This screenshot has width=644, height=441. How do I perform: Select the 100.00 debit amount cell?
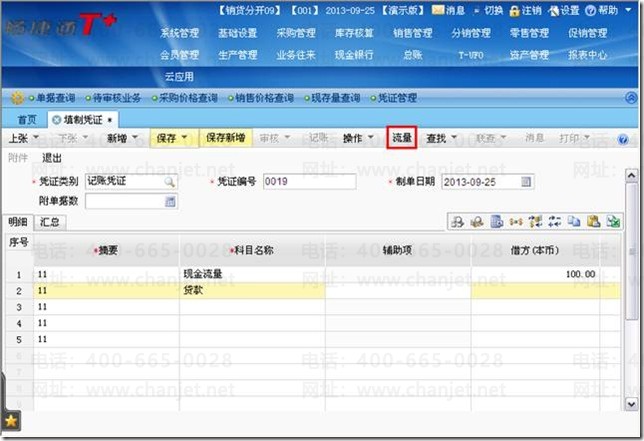[535, 274]
